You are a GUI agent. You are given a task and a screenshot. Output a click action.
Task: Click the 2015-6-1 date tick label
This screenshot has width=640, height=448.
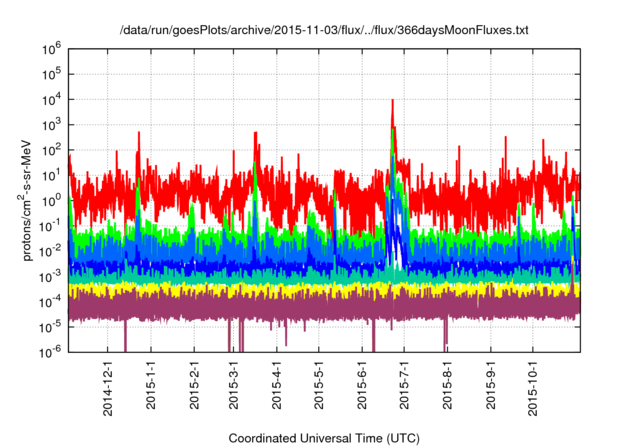[x=362, y=385]
